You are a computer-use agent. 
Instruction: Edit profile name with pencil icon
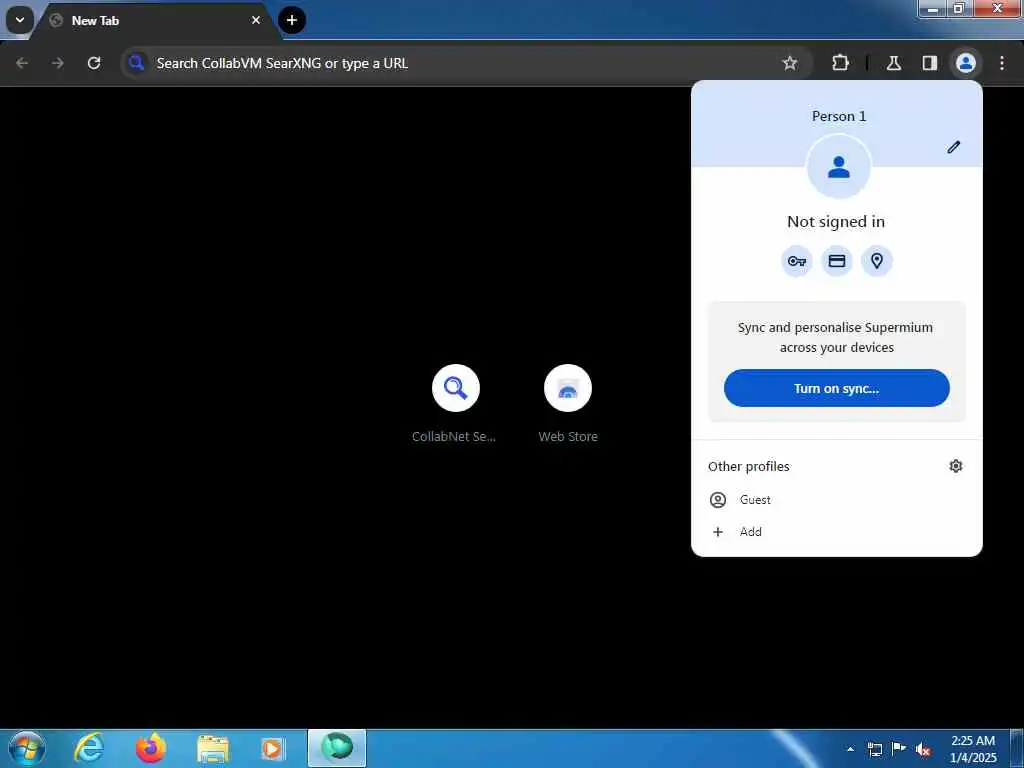[953, 147]
